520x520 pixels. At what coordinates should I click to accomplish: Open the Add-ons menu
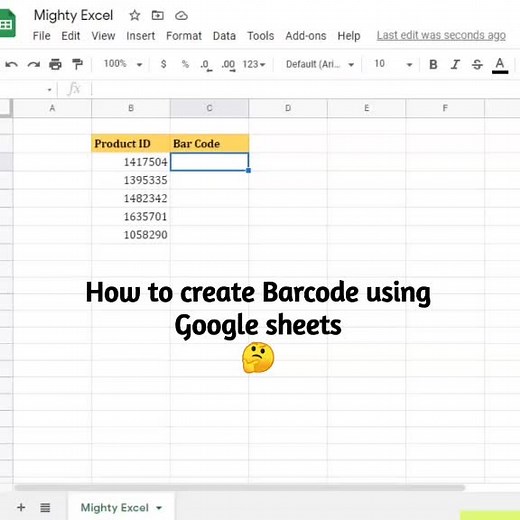[306, 36]
